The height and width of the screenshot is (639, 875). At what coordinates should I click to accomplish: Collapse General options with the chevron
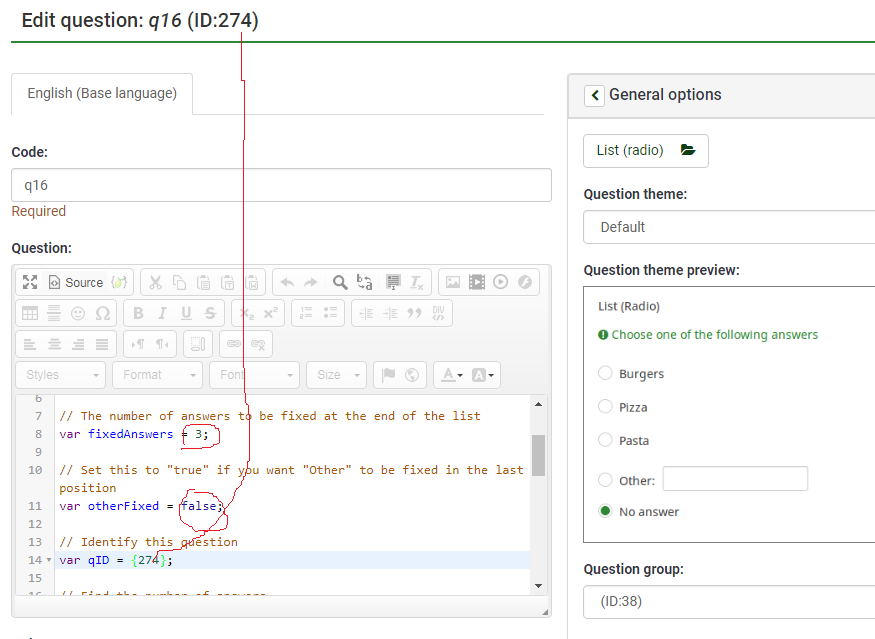pos(594,95)
